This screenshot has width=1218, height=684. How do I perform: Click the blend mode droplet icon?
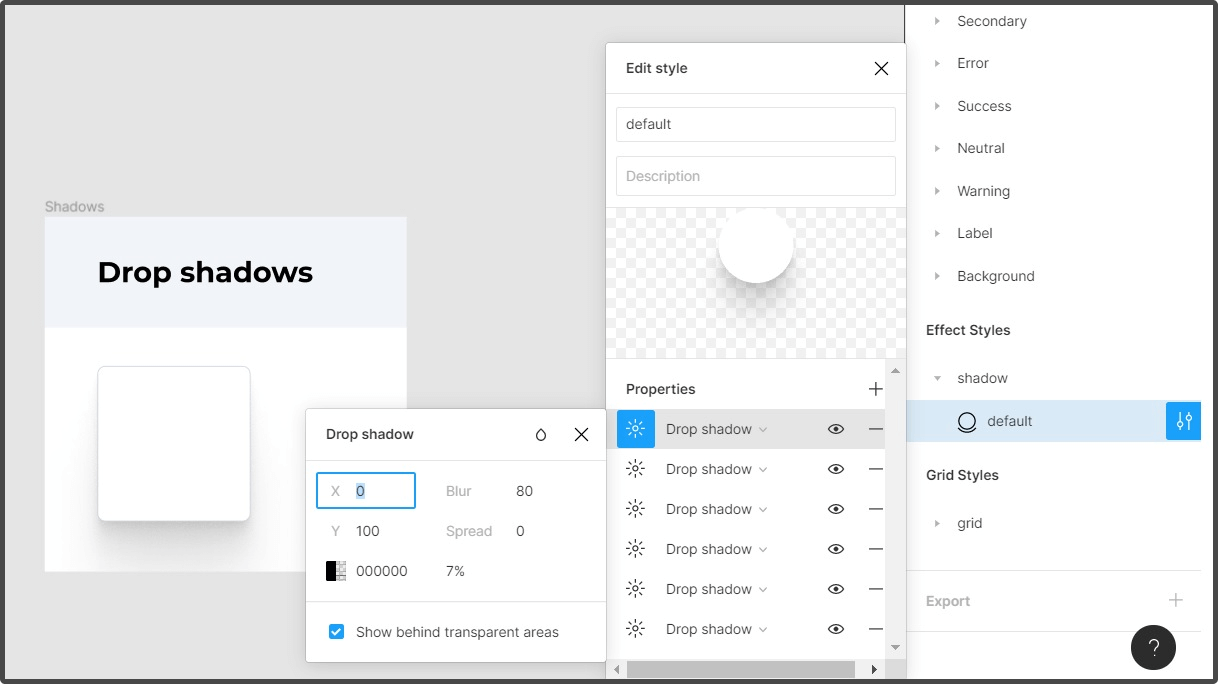[x=541, y=435]
